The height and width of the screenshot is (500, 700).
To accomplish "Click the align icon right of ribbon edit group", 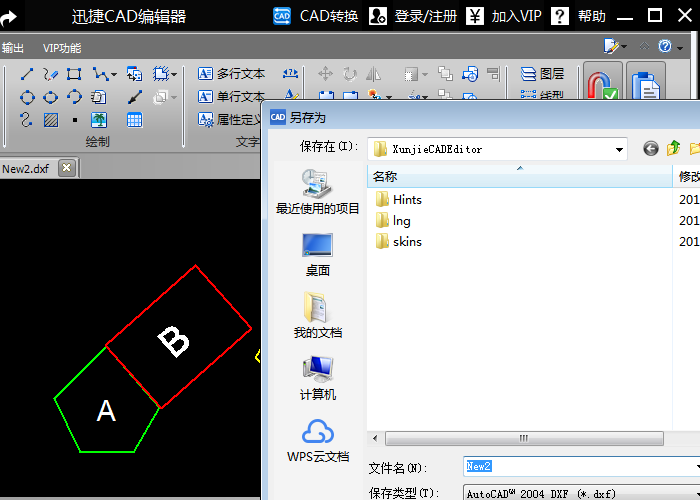I will [493, 74].
